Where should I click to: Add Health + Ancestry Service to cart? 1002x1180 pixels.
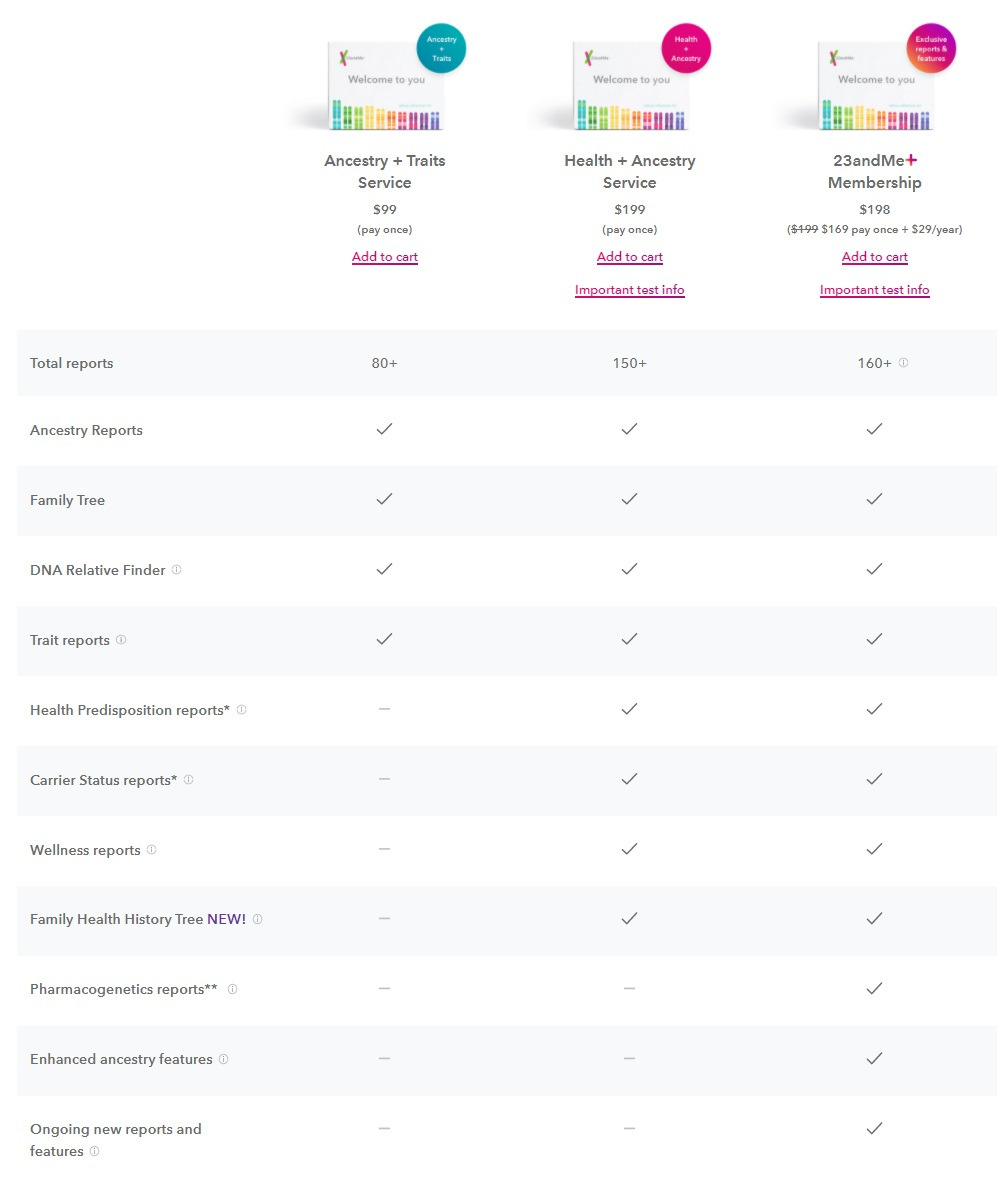[x=629, y=257]
